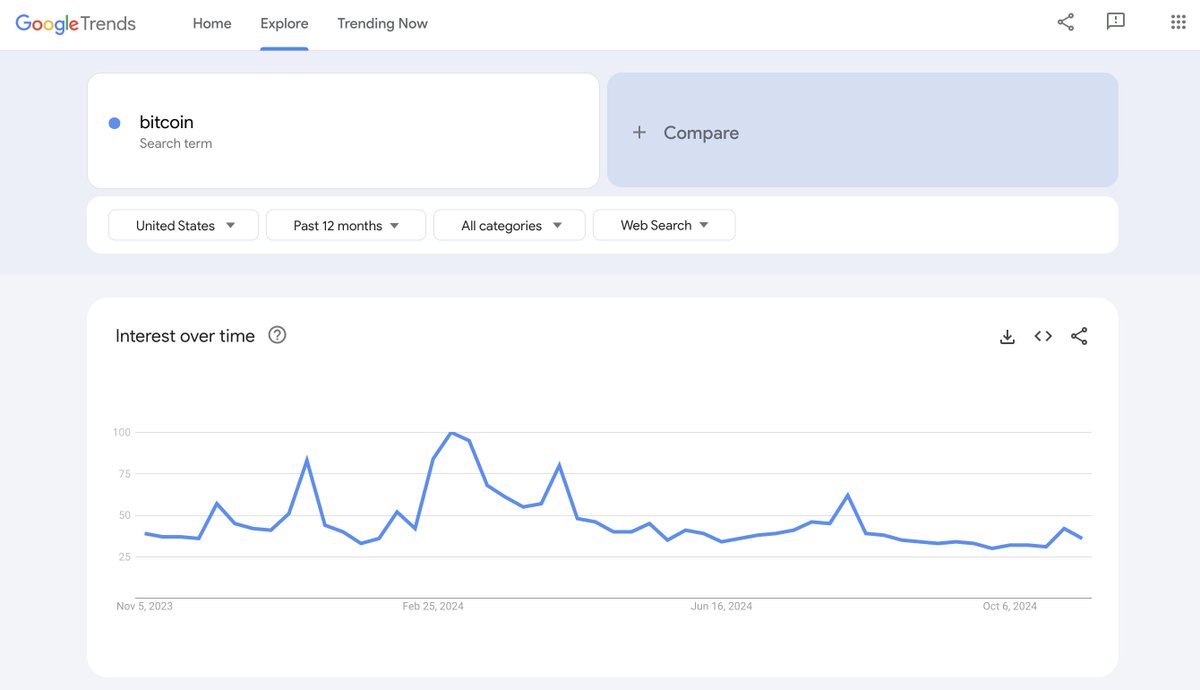Click the Feb 25, 2024 axis label
This screenshot has width=1200, height=690.
click(433, 606)
